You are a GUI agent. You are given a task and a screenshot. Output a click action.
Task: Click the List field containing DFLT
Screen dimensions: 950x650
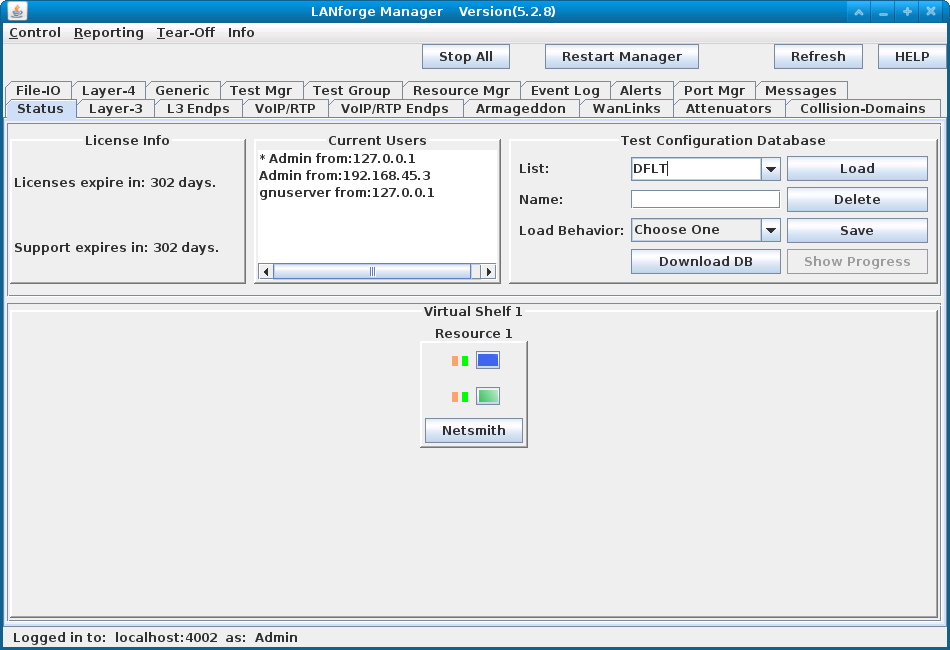pyautogui.click(x=696, y=169)
